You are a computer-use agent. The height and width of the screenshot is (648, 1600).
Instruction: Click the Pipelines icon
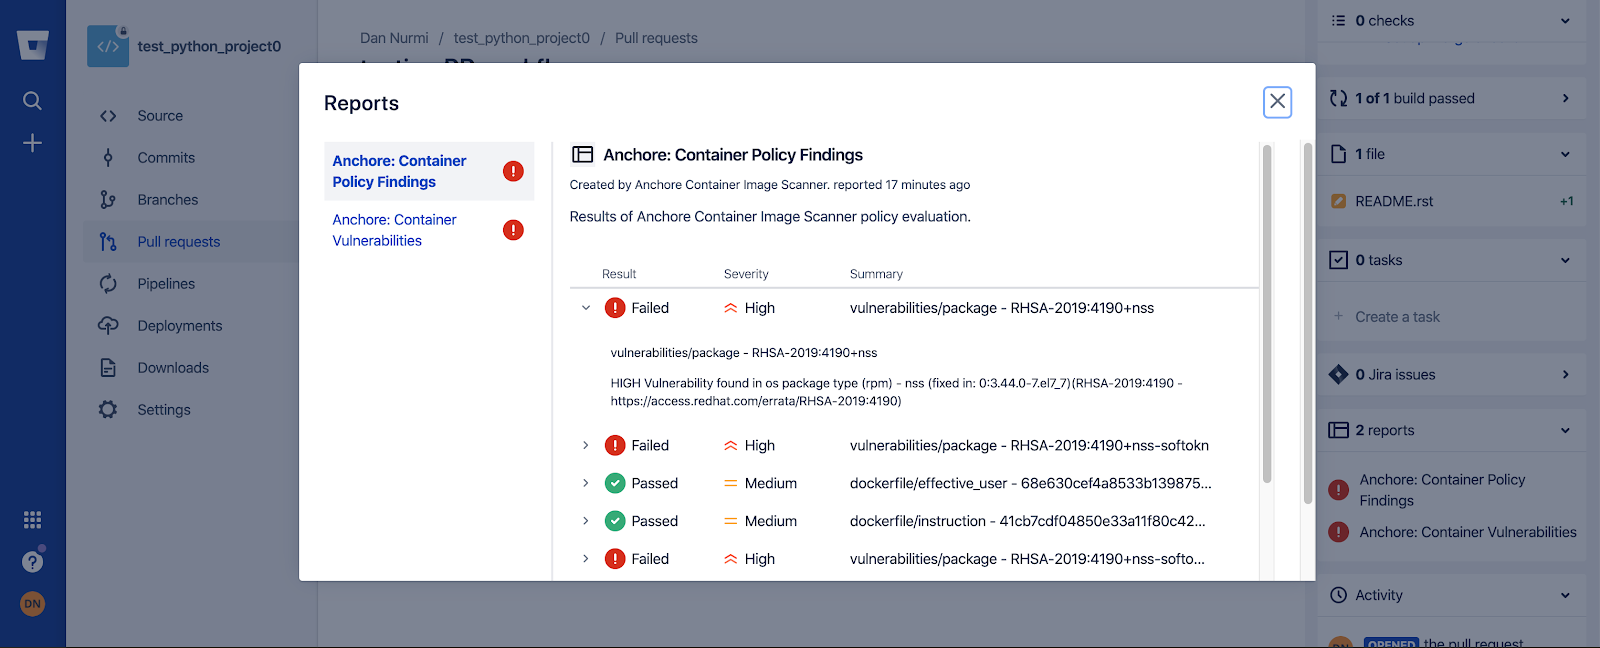click(108, 284)
